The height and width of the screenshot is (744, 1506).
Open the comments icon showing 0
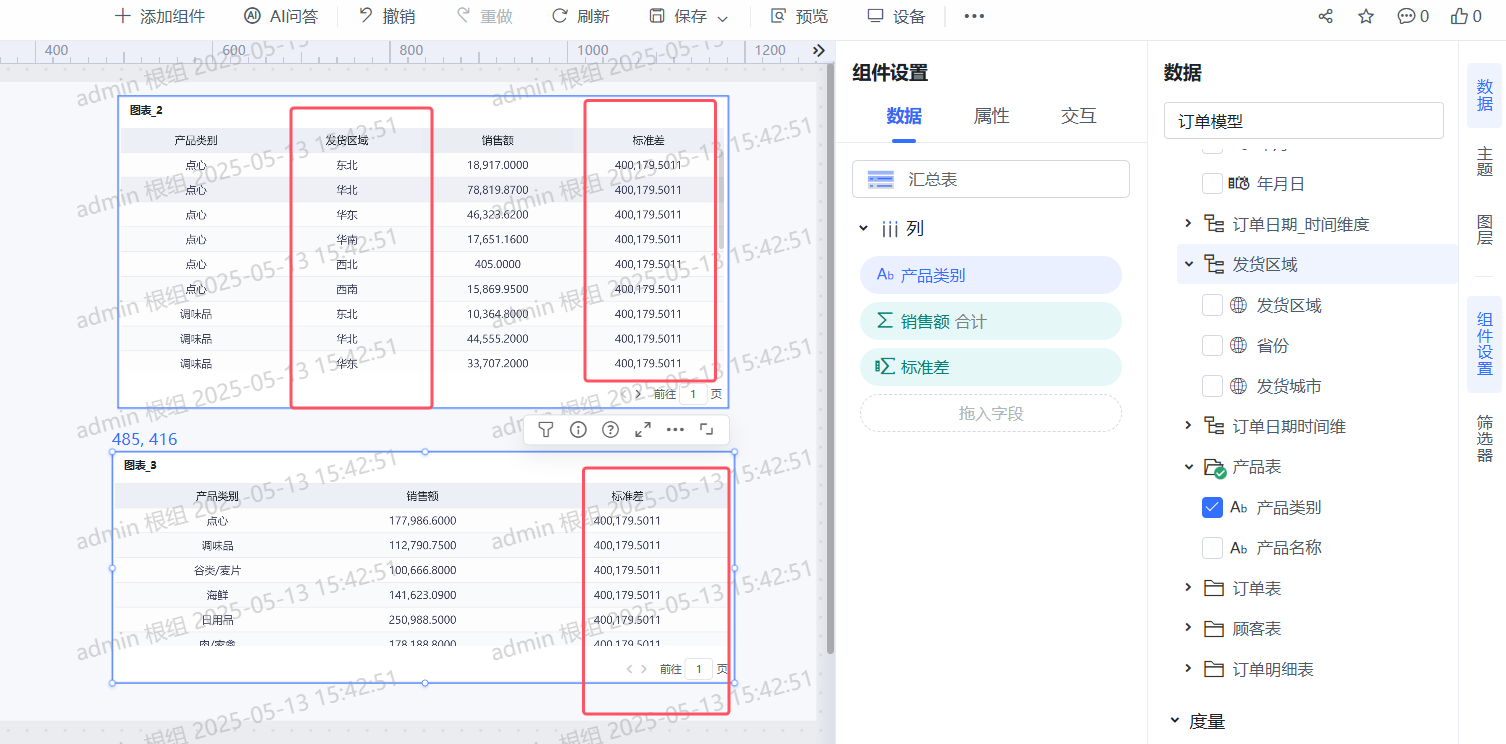click(x=1413, y=17)
